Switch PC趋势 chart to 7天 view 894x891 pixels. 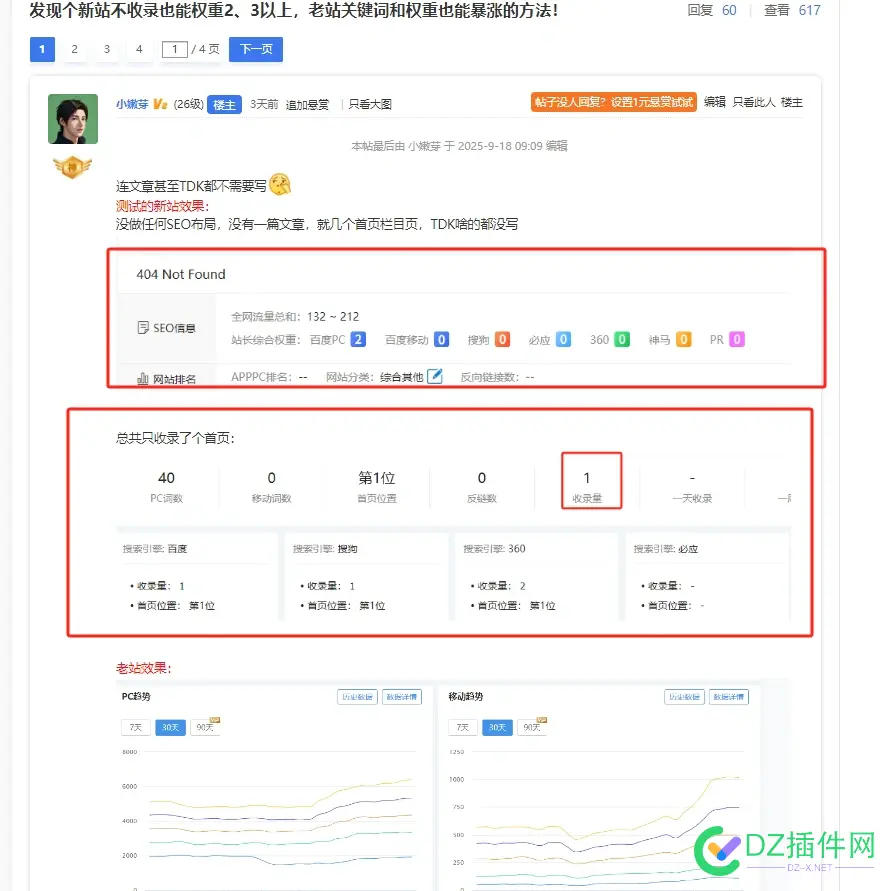click(134, 727)
